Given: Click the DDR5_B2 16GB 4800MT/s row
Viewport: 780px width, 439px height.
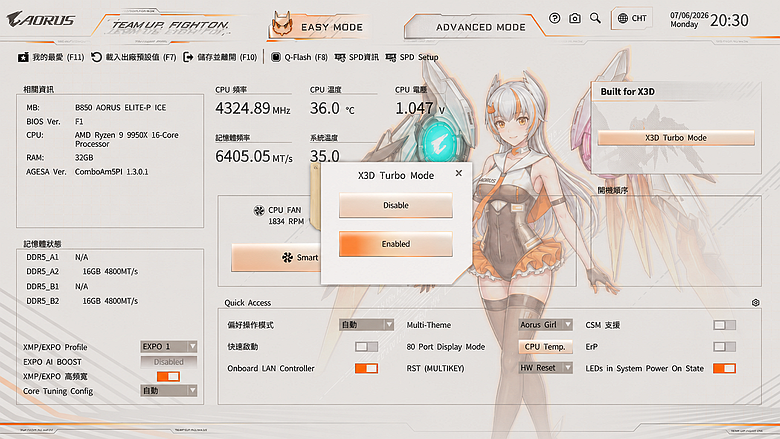Looking at the screenshot, I should (82, 301).
